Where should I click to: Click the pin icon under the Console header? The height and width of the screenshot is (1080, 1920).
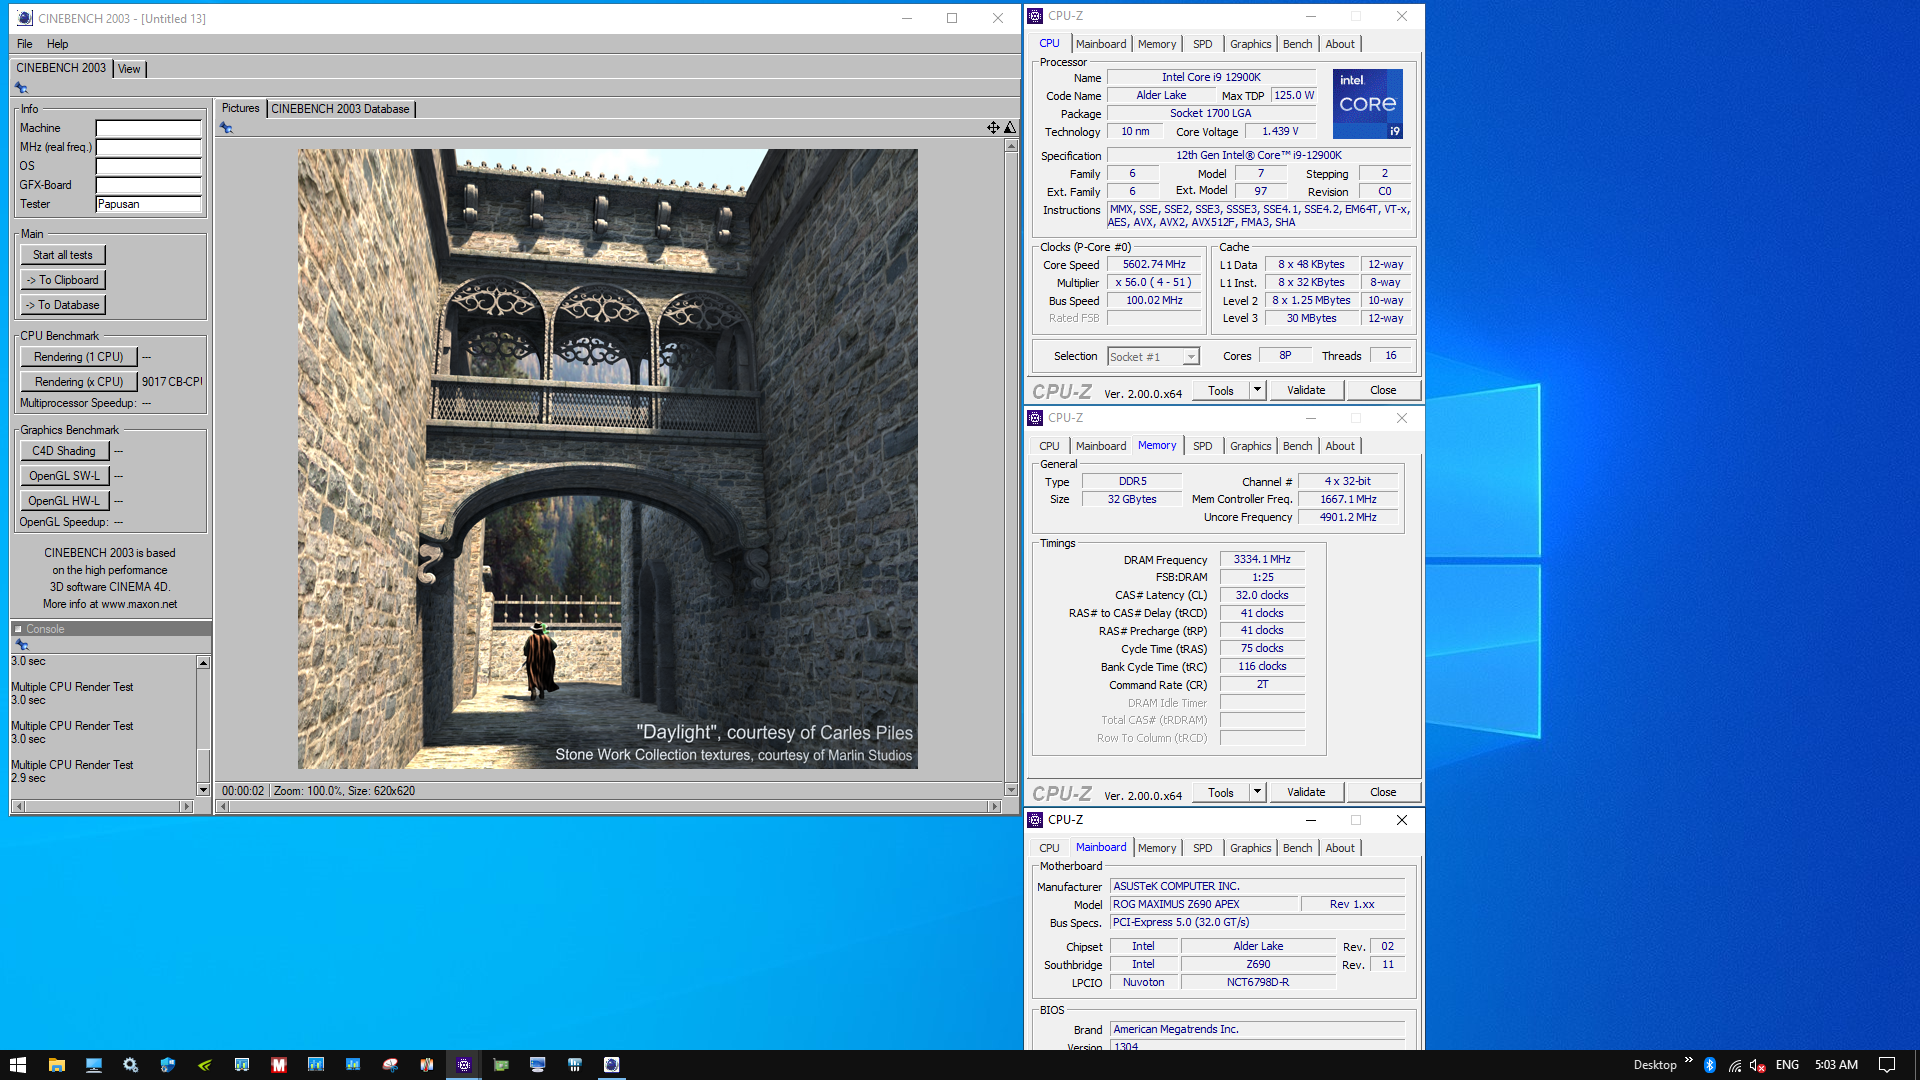(x=22, y=645)
